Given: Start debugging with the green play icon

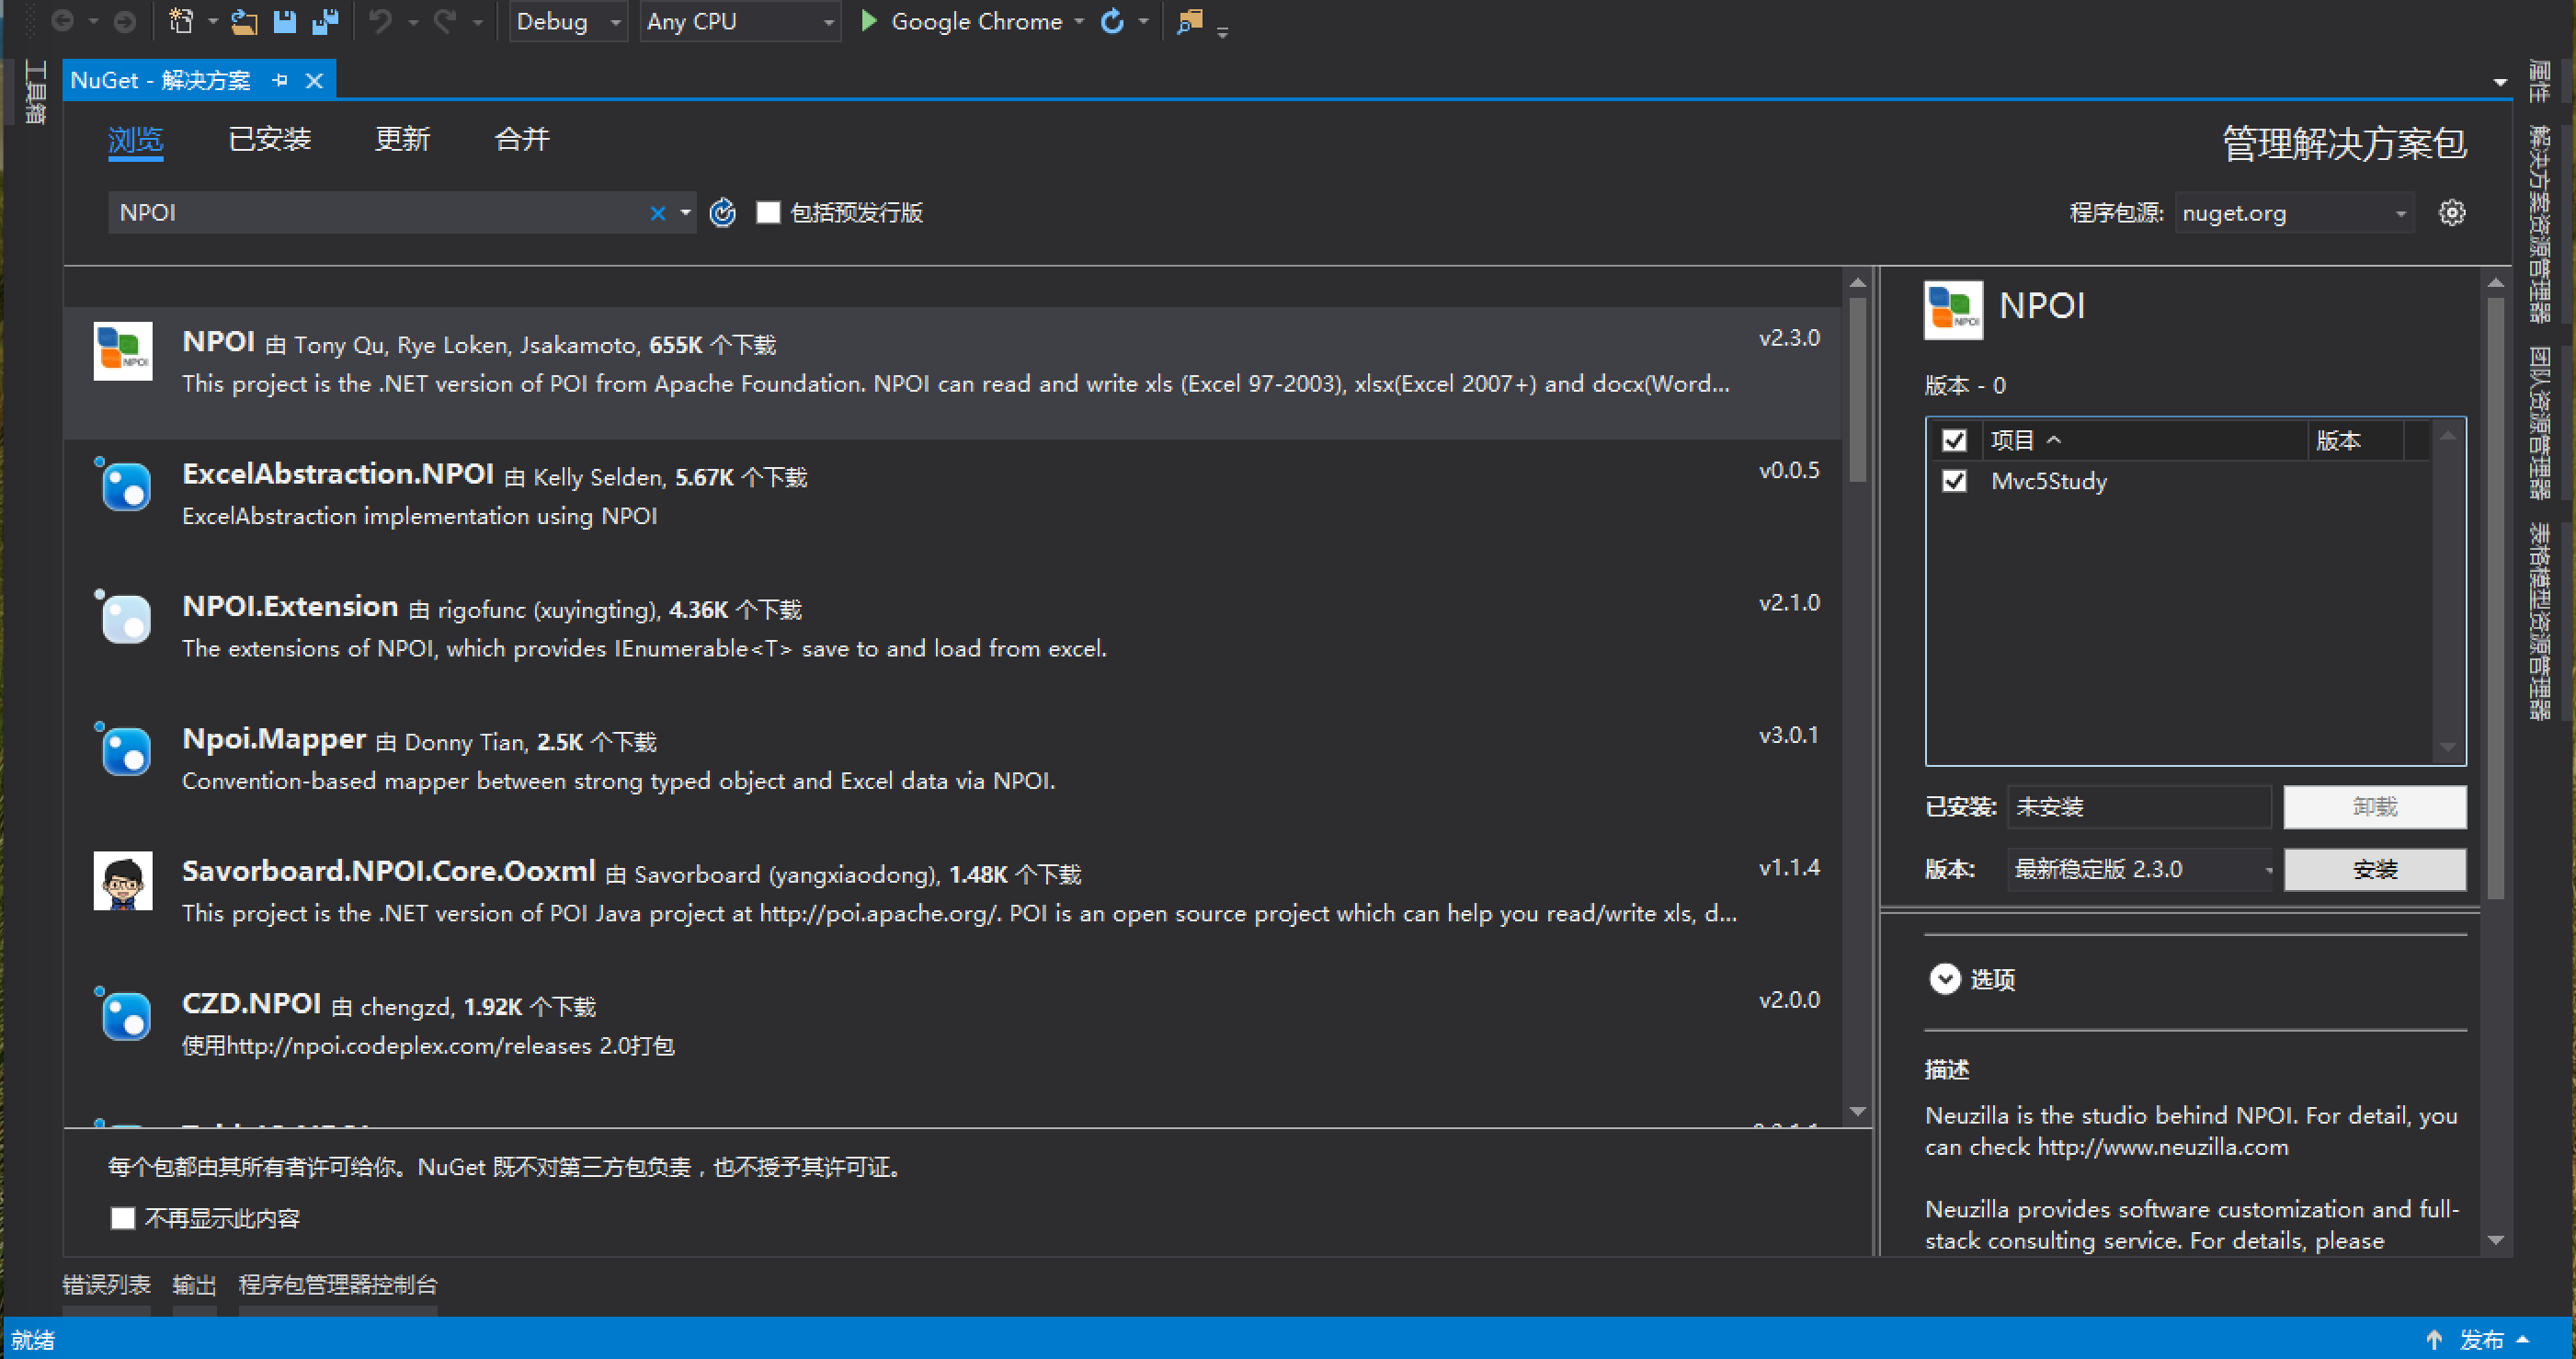Looking at the screenshot, I should coord(868,21).
